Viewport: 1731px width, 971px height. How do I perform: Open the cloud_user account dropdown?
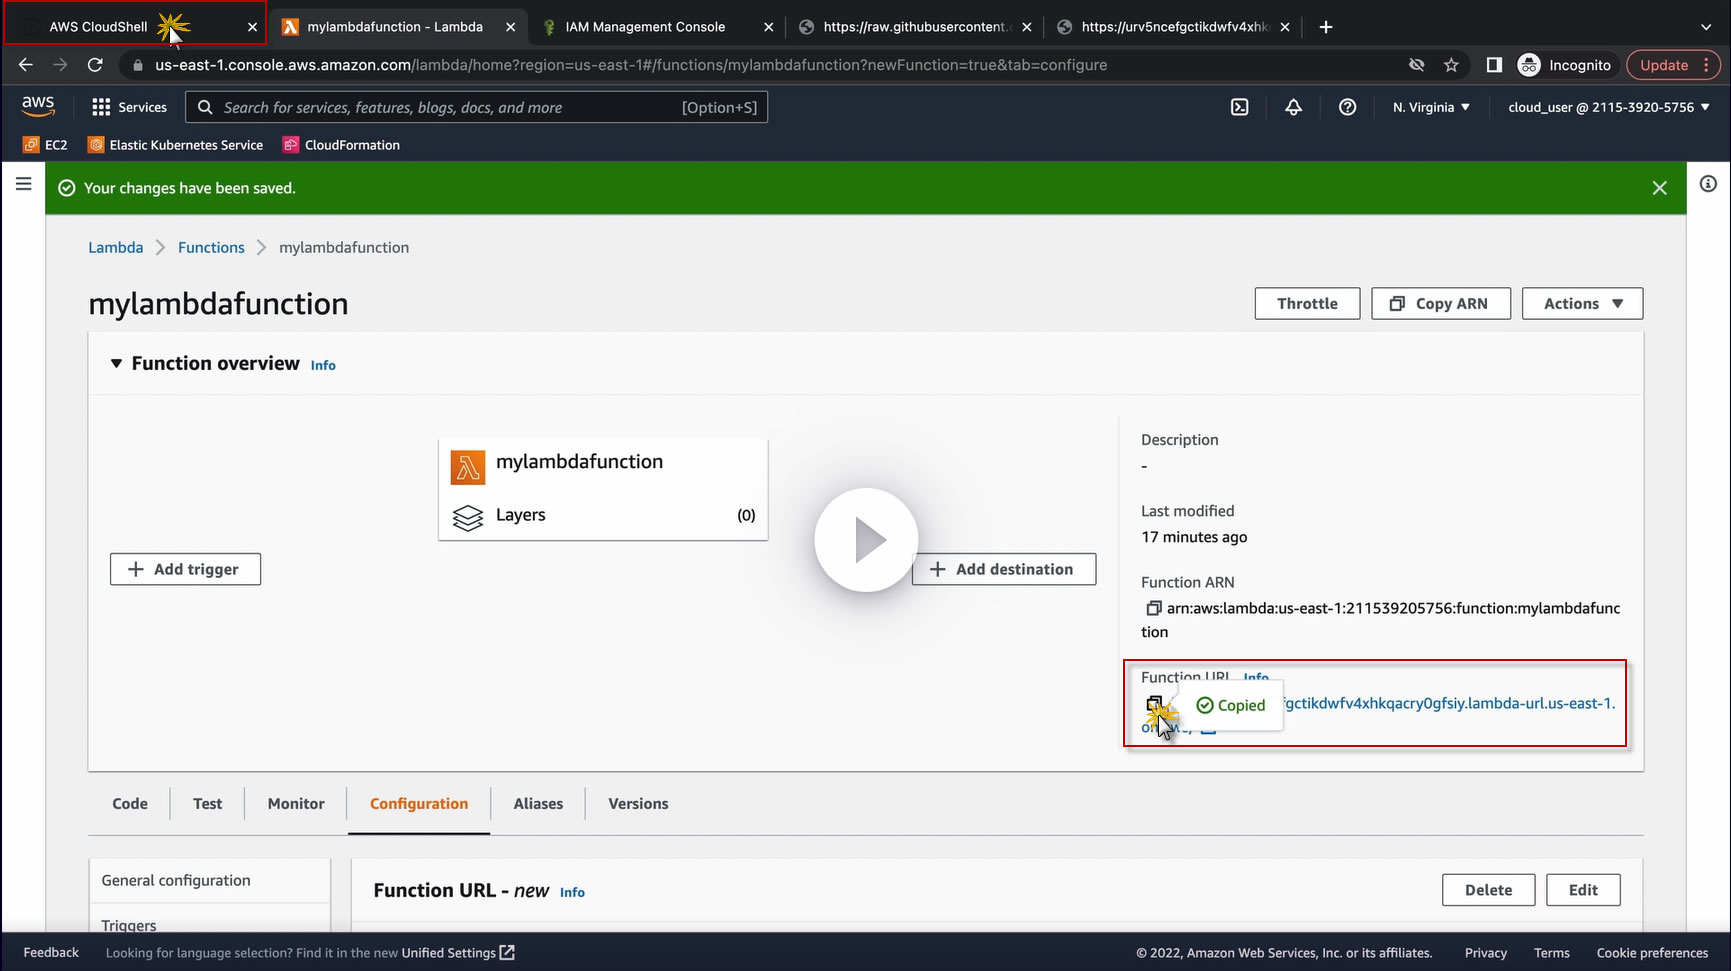[x=1609, y=107]
